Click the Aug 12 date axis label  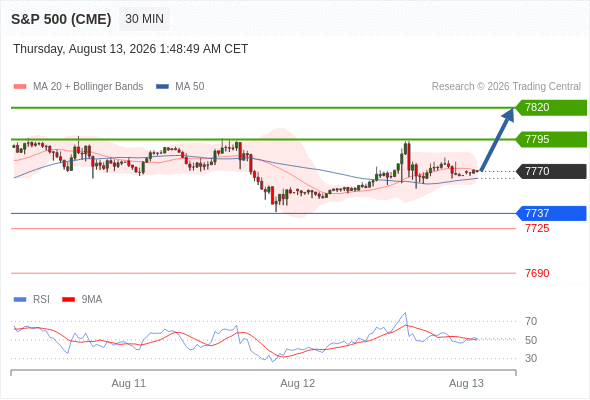coord(297,383)
